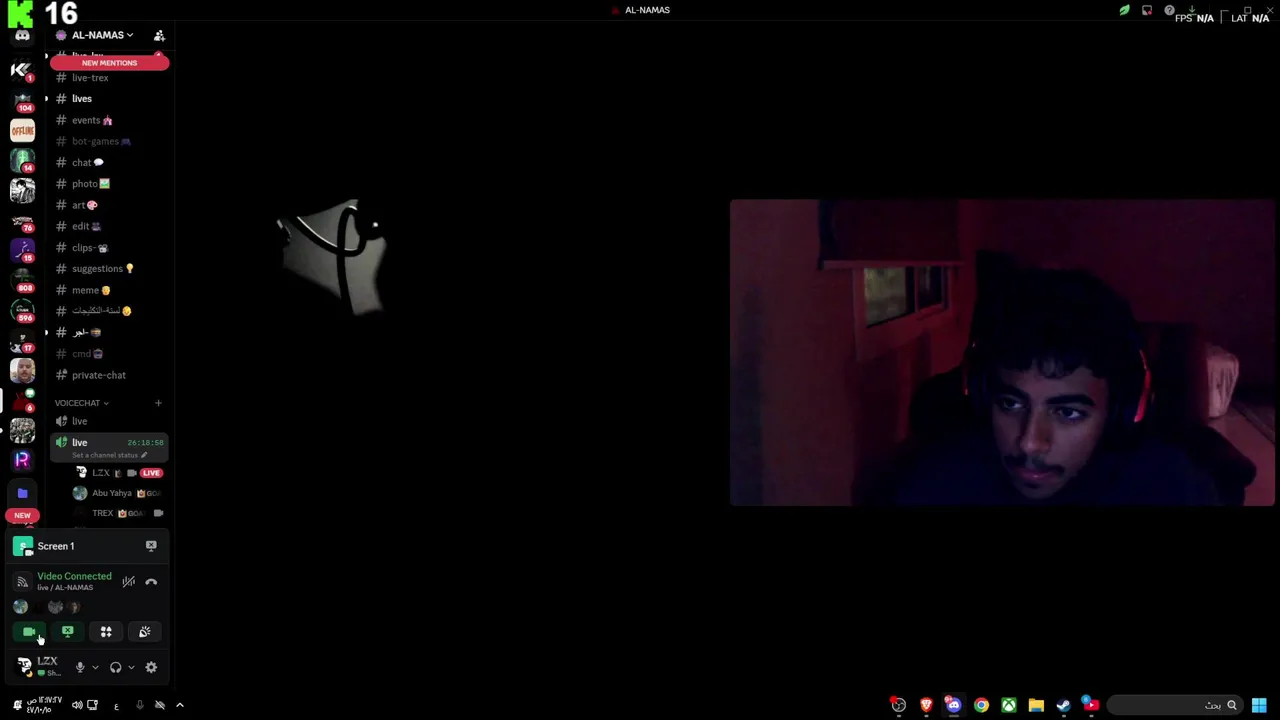The height and width of the screenshot is (720, 1280).
Task: Open Windows Start button
Action: pyautogui.click(x=1259, y=706)
